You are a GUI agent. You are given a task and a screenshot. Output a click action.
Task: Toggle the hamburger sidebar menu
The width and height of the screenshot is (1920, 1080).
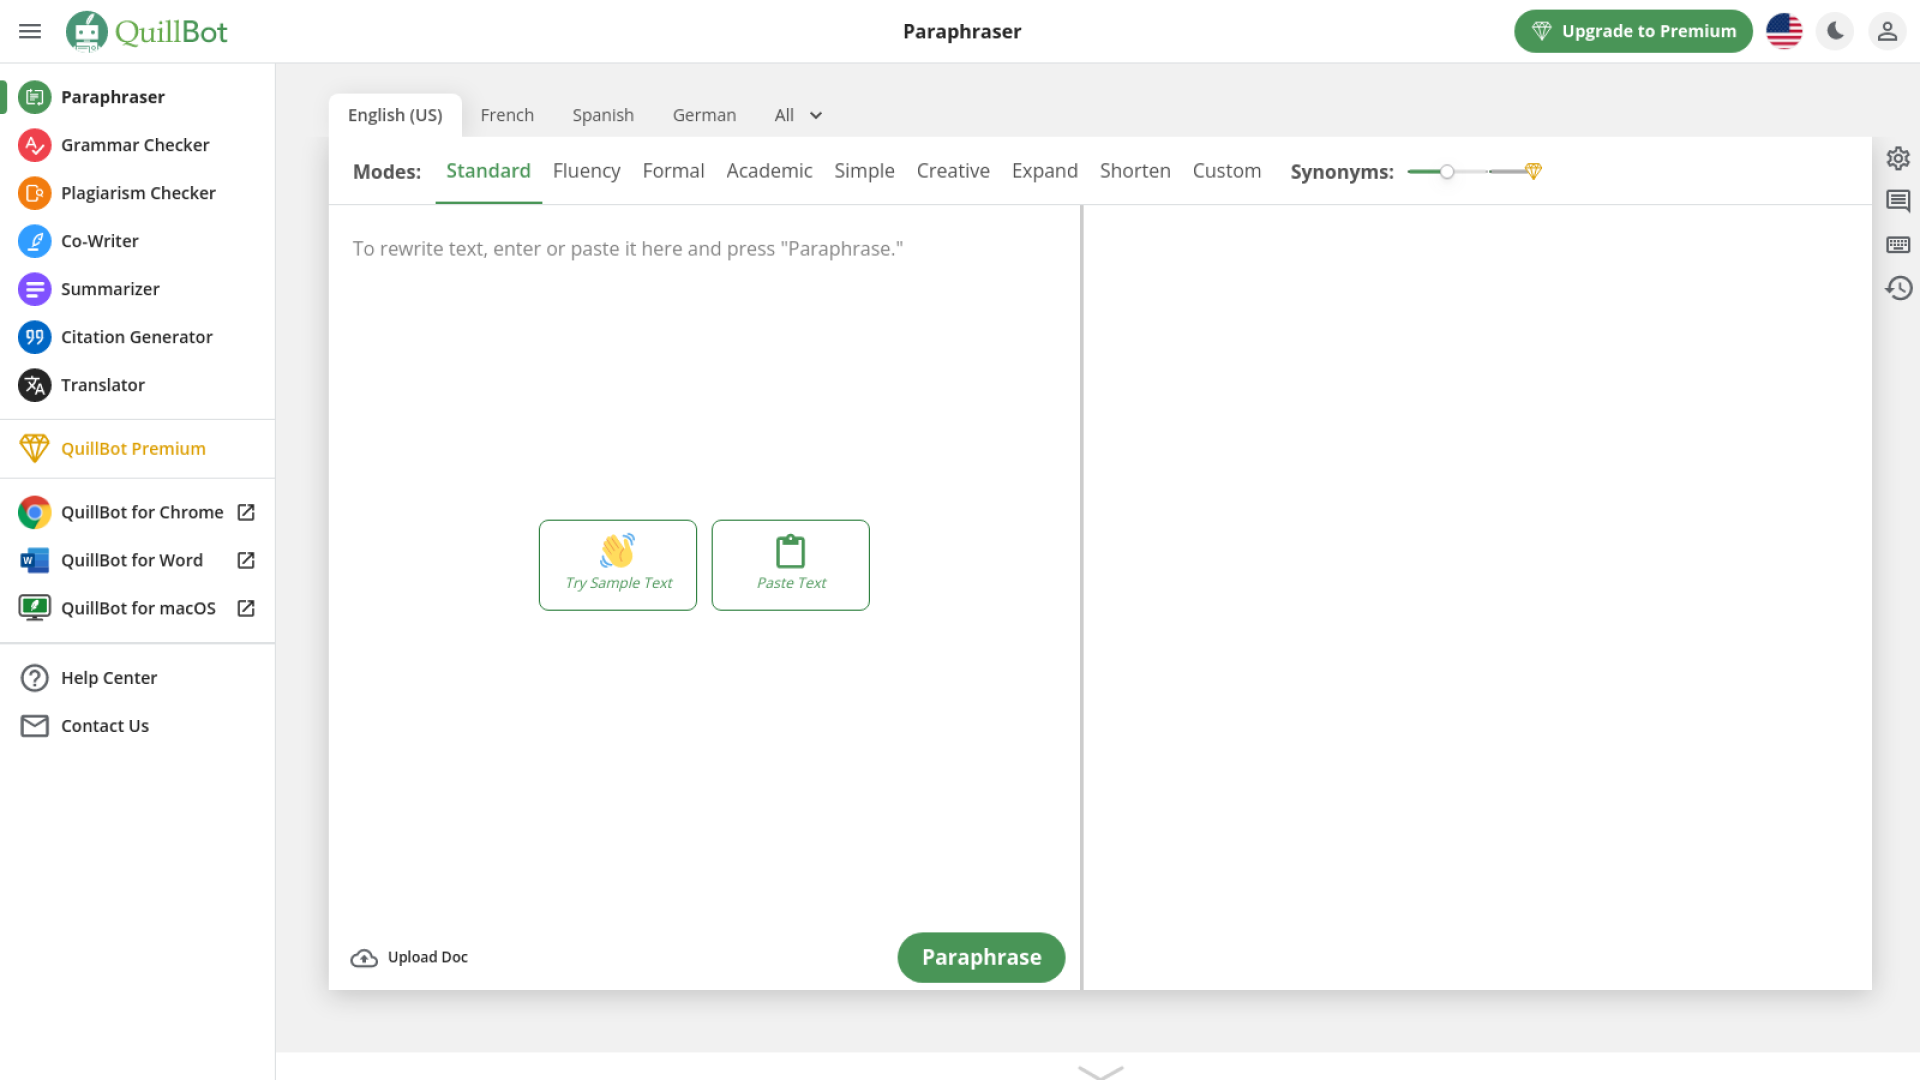(30, 32)
